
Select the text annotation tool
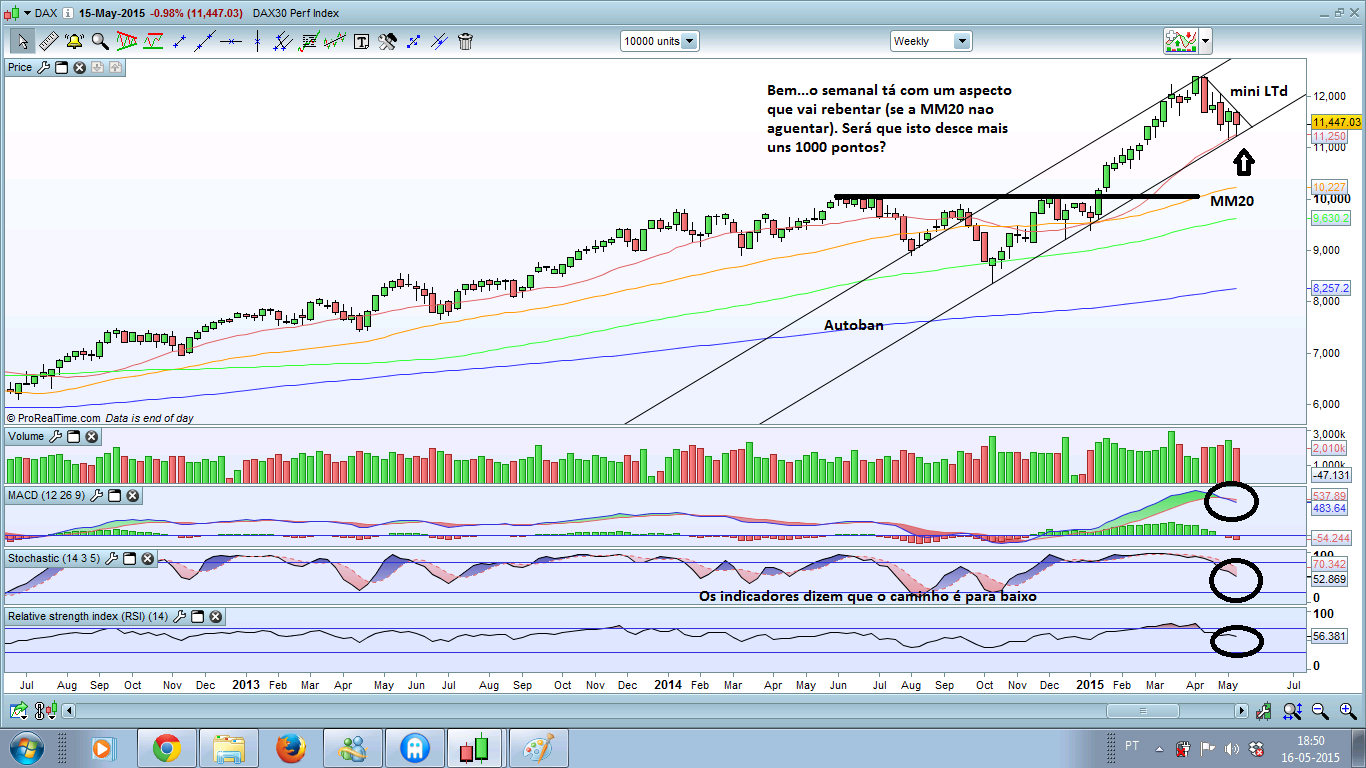click(x=361, y=42)
